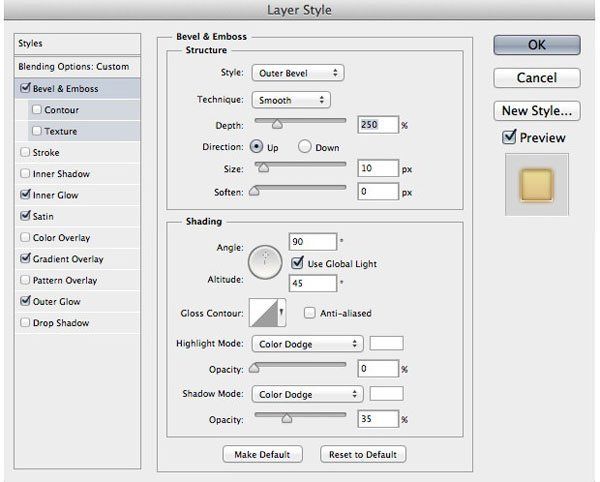Open the Style dropdown (Outer Bevel)
This screenshot has height=482, width=600.
click(x=298, y=73)
